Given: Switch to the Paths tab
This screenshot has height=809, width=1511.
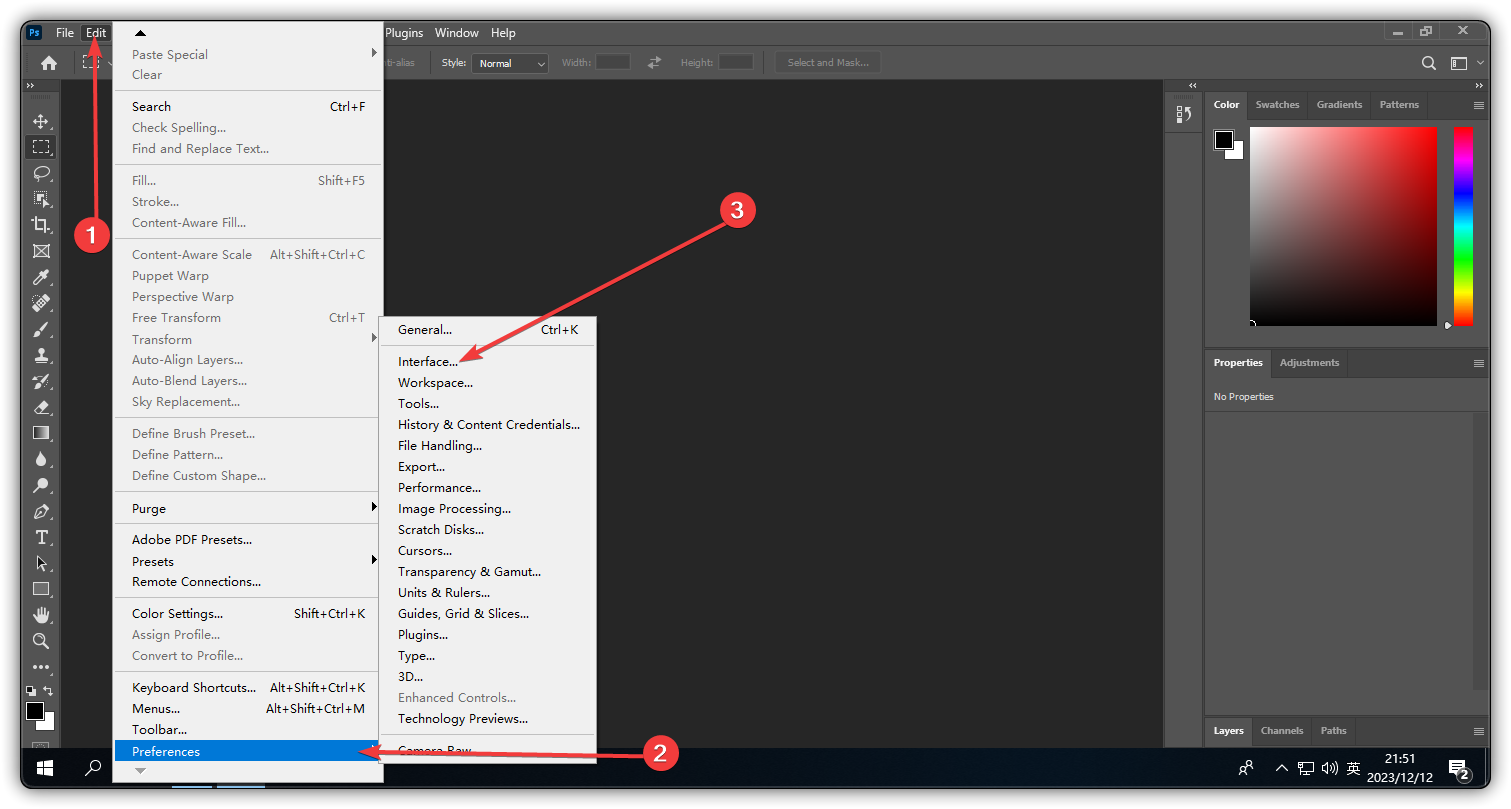Looking at the screenshot, I should point(1333,731).
